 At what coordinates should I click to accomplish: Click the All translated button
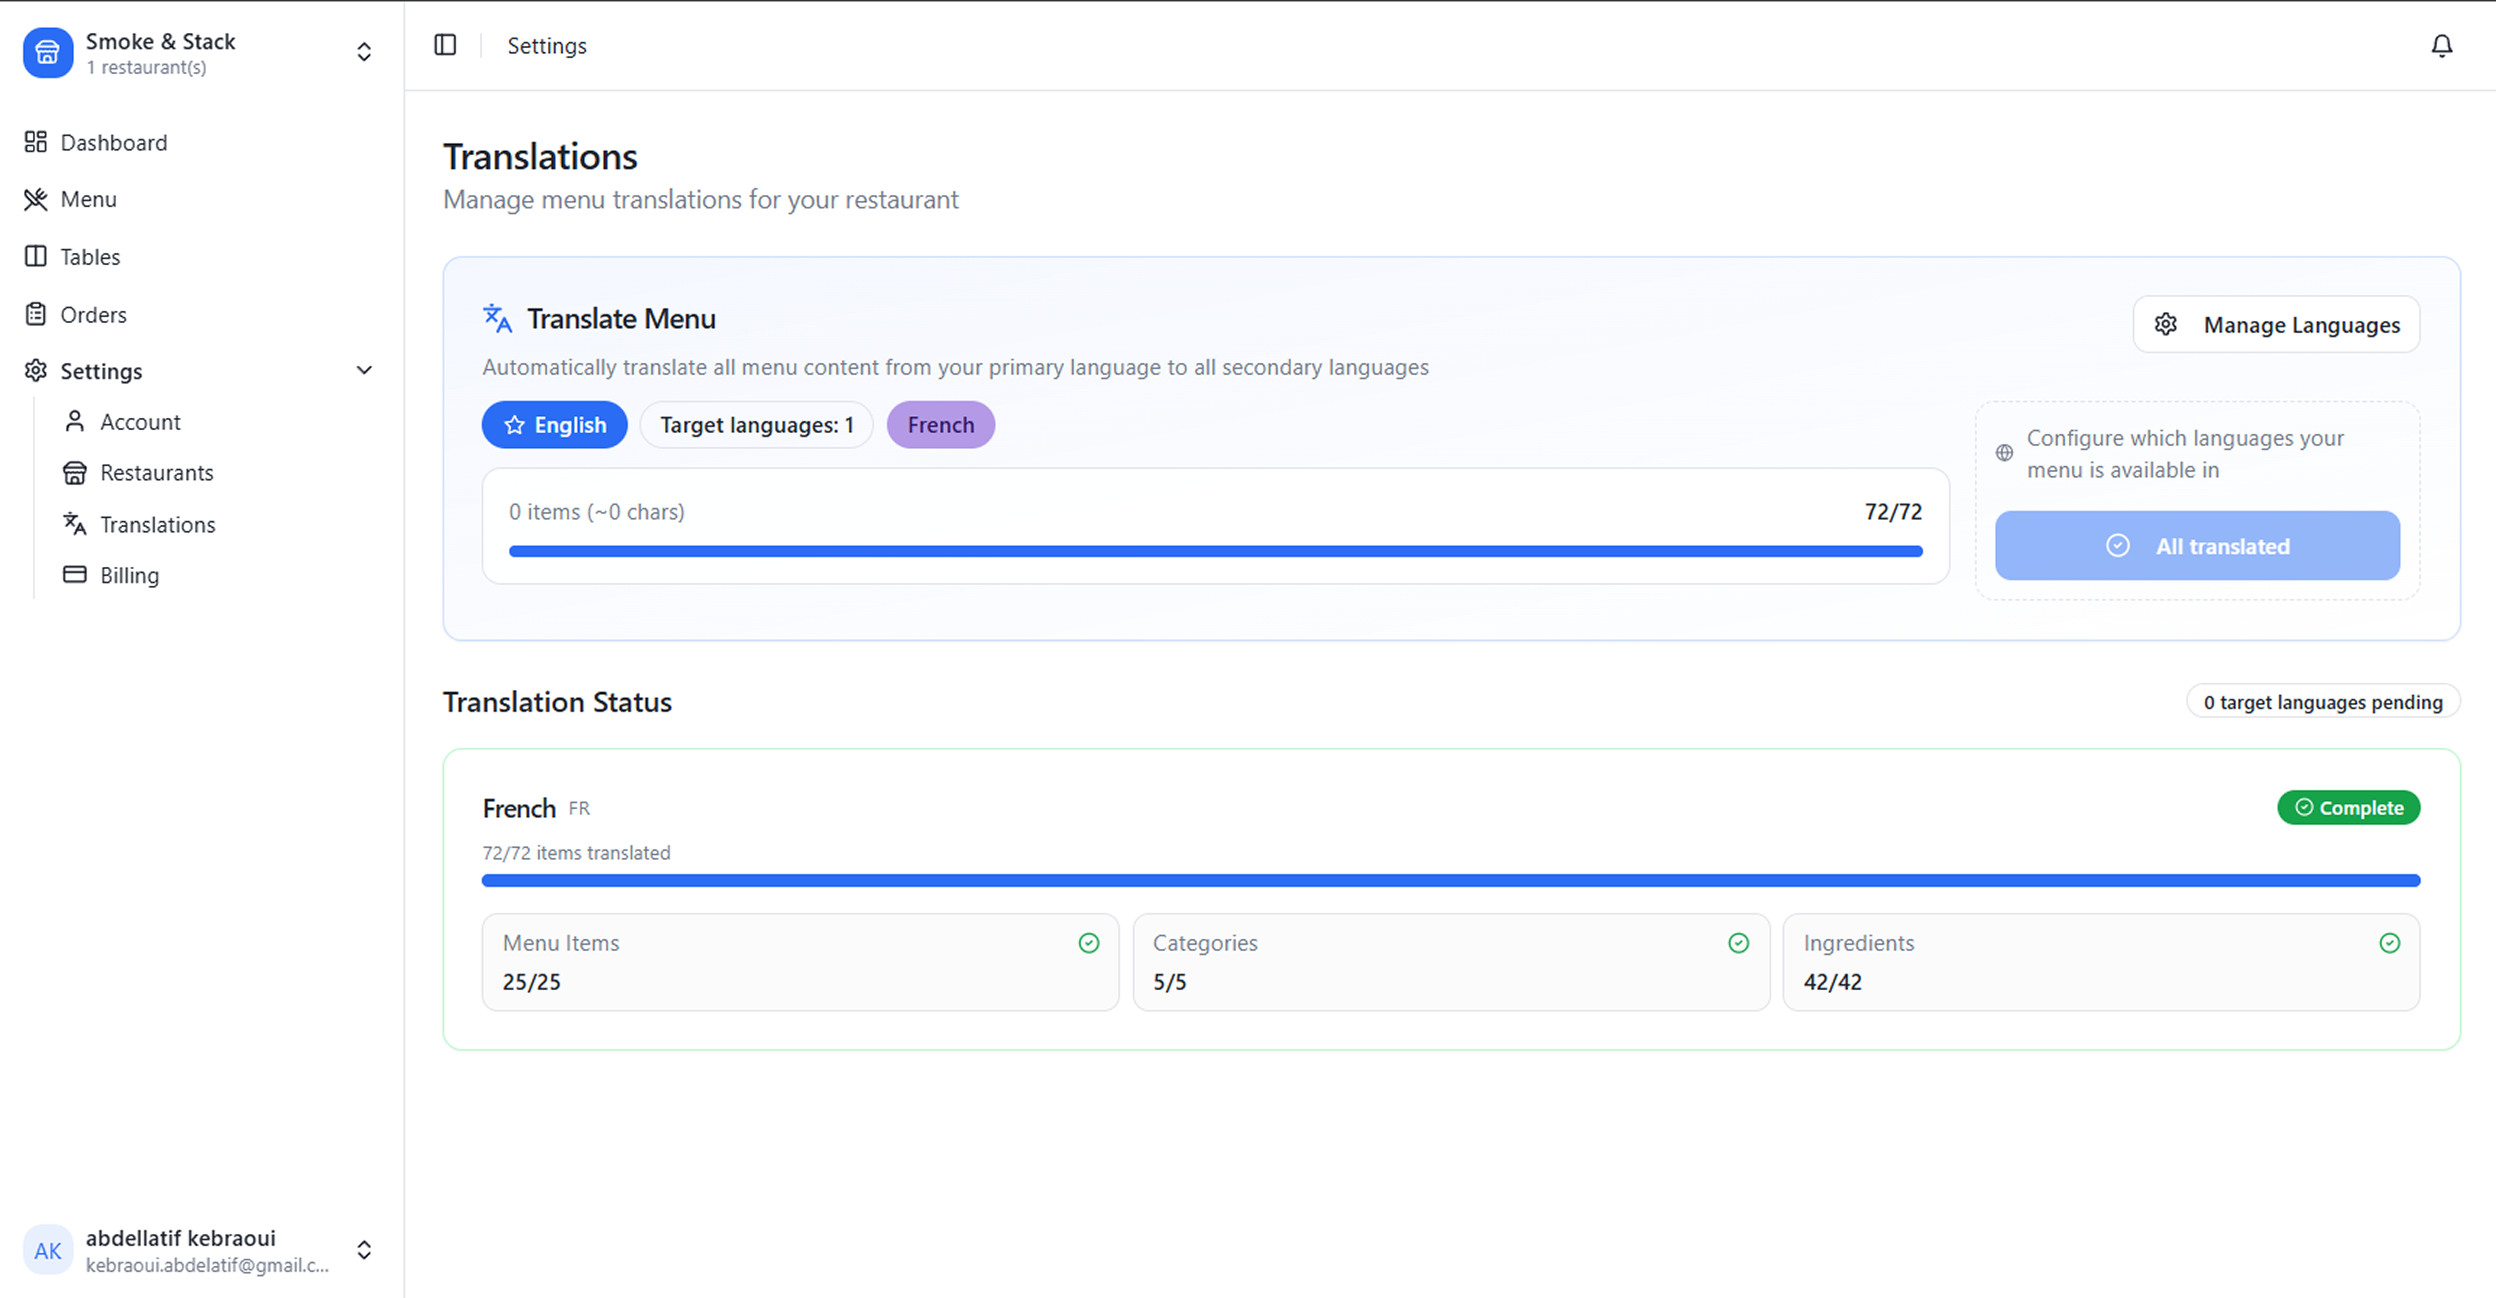(x=2197, y=546)
